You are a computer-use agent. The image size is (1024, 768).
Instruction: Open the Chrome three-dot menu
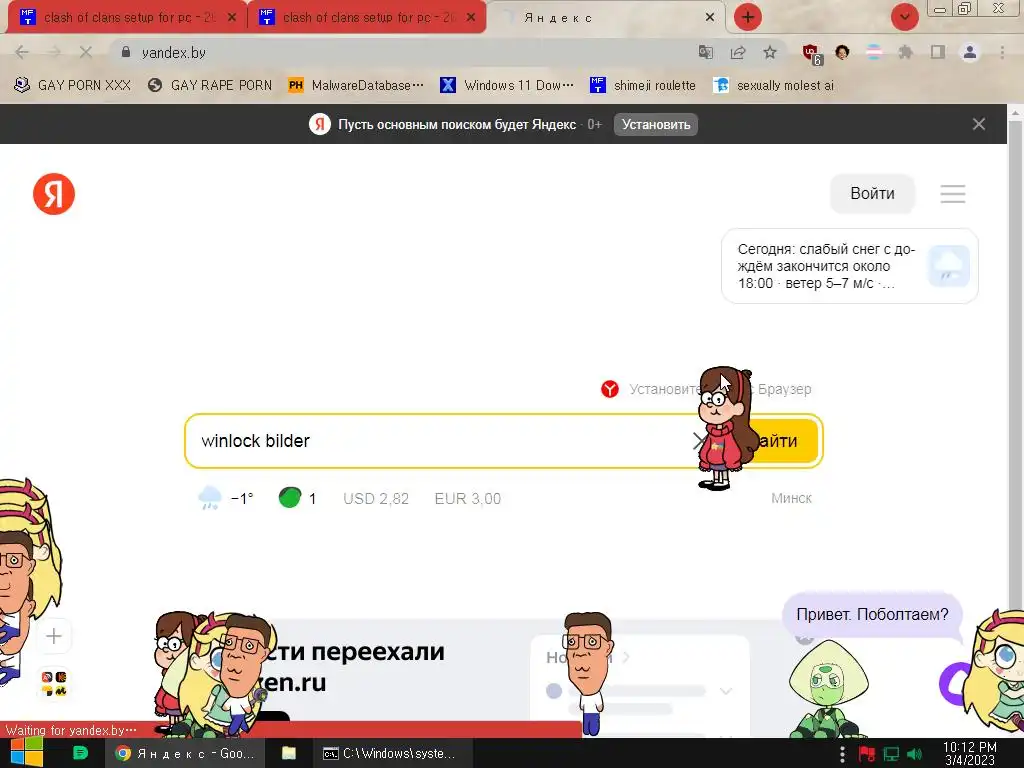[x=1002, y=52]
